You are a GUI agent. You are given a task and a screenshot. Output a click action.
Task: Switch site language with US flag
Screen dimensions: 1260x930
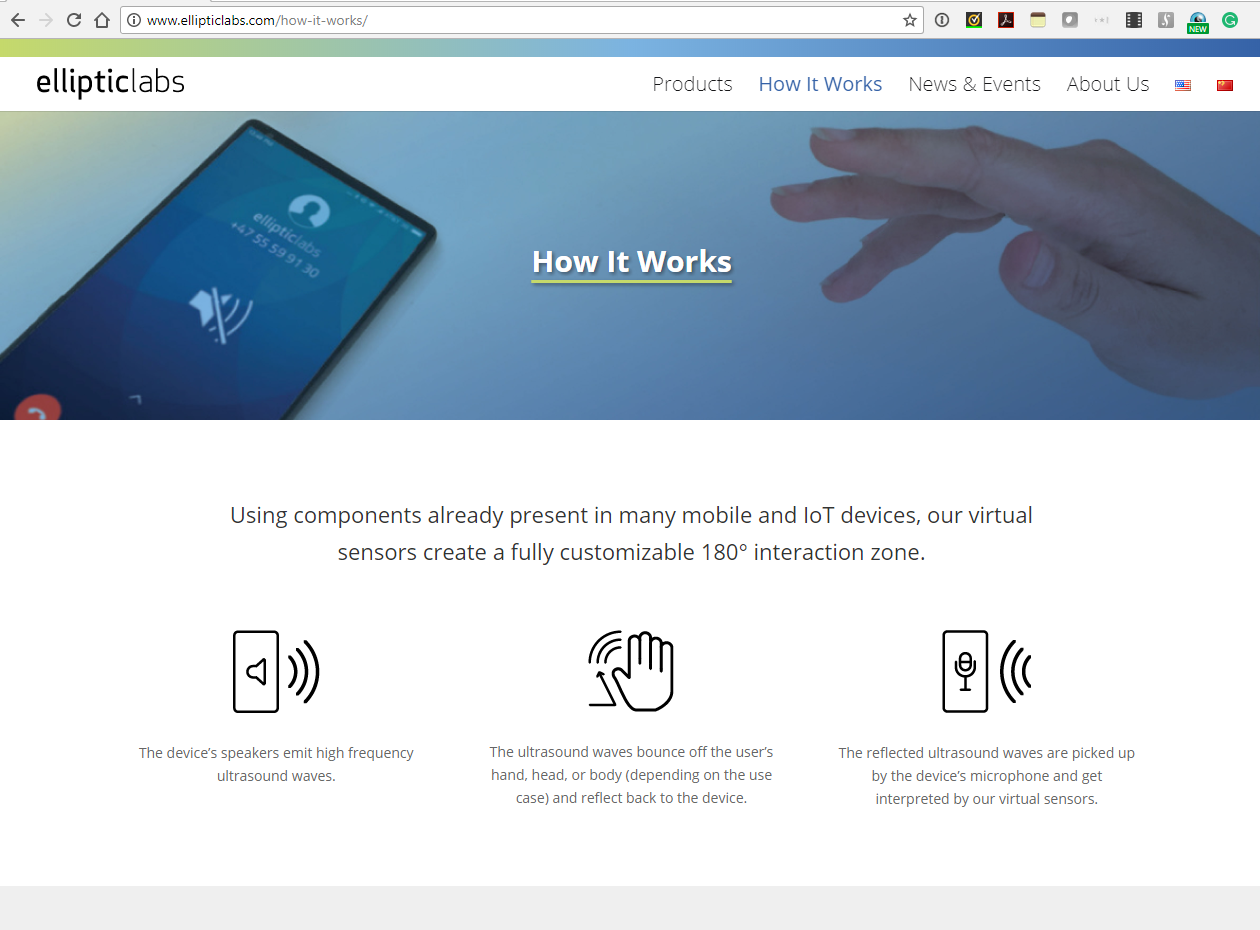click(1183, 85)
